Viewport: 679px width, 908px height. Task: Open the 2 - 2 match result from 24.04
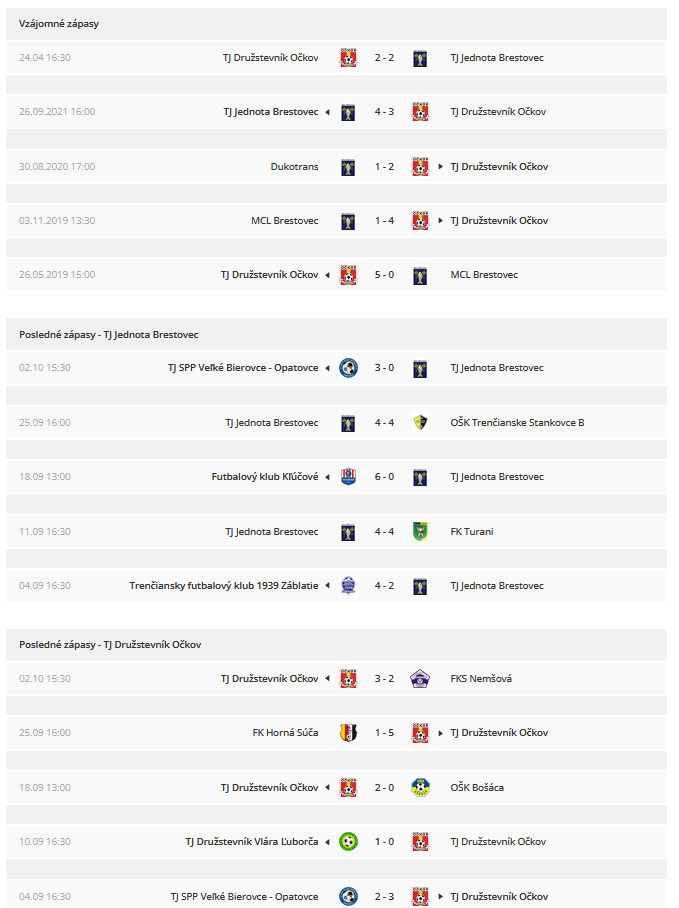pos(384,57)
